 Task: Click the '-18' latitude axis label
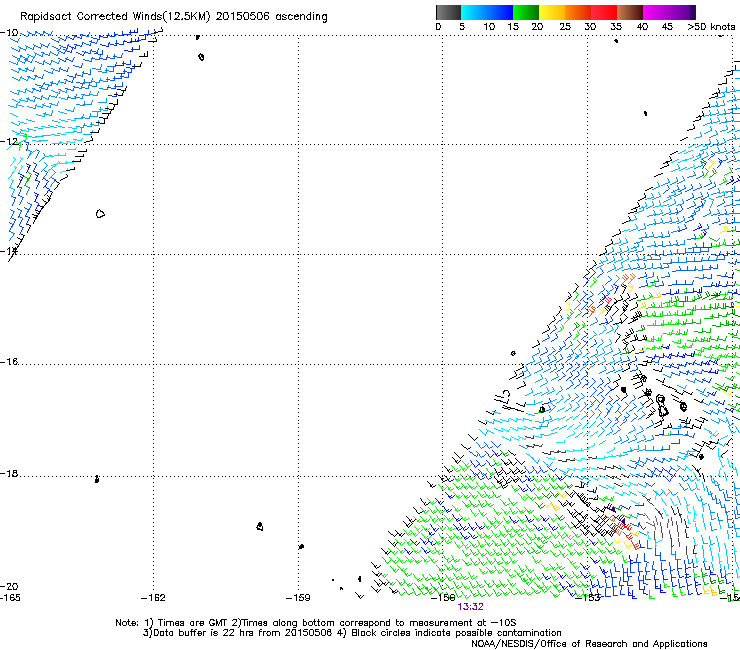coord(9,473)
